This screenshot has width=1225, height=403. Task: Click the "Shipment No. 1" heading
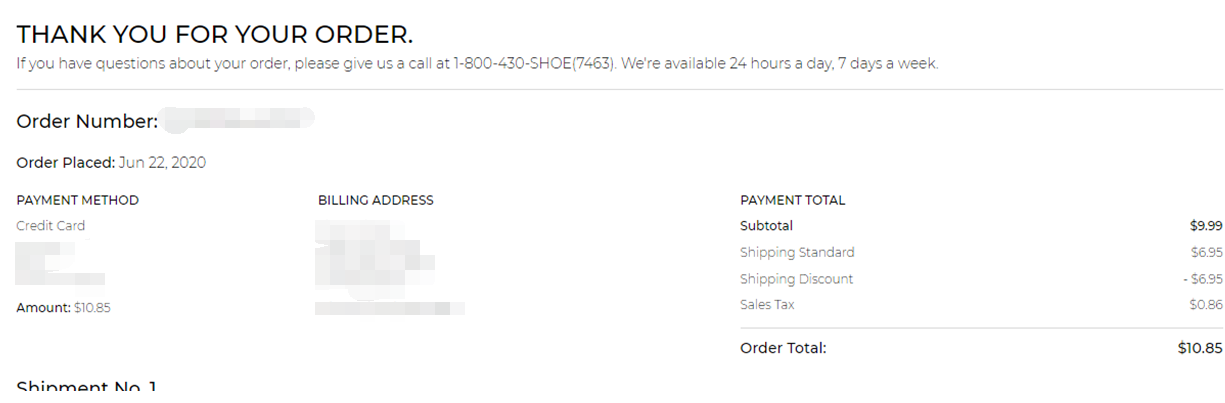coord(87,387)
